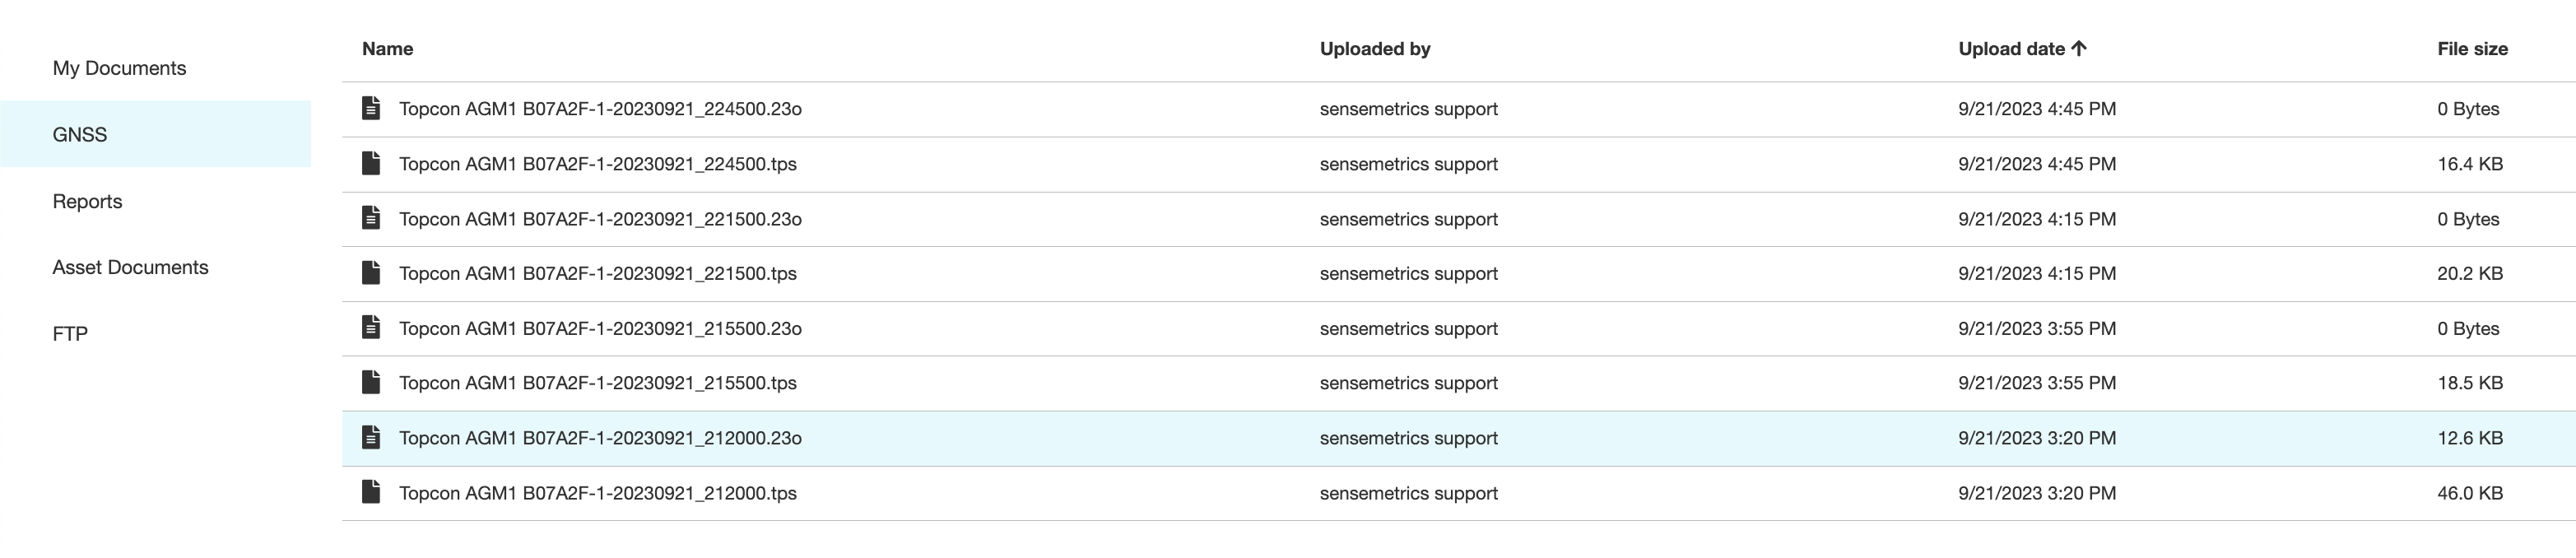This screenshot has height=558, width=2576.
Task: Sort by Name column header
Action: [387, 48]
